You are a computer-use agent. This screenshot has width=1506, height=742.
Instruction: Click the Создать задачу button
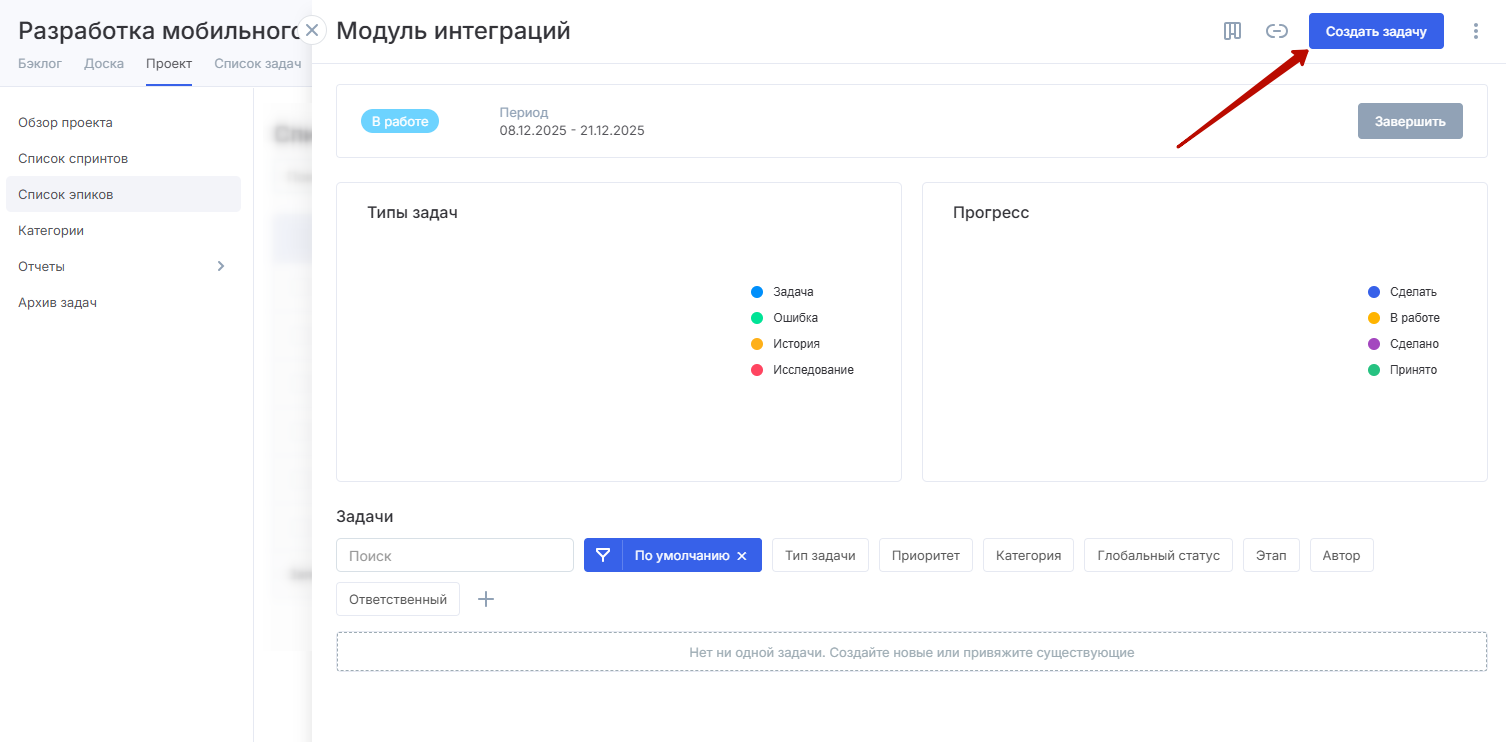pyautogui.click(x=1375, y=31)
